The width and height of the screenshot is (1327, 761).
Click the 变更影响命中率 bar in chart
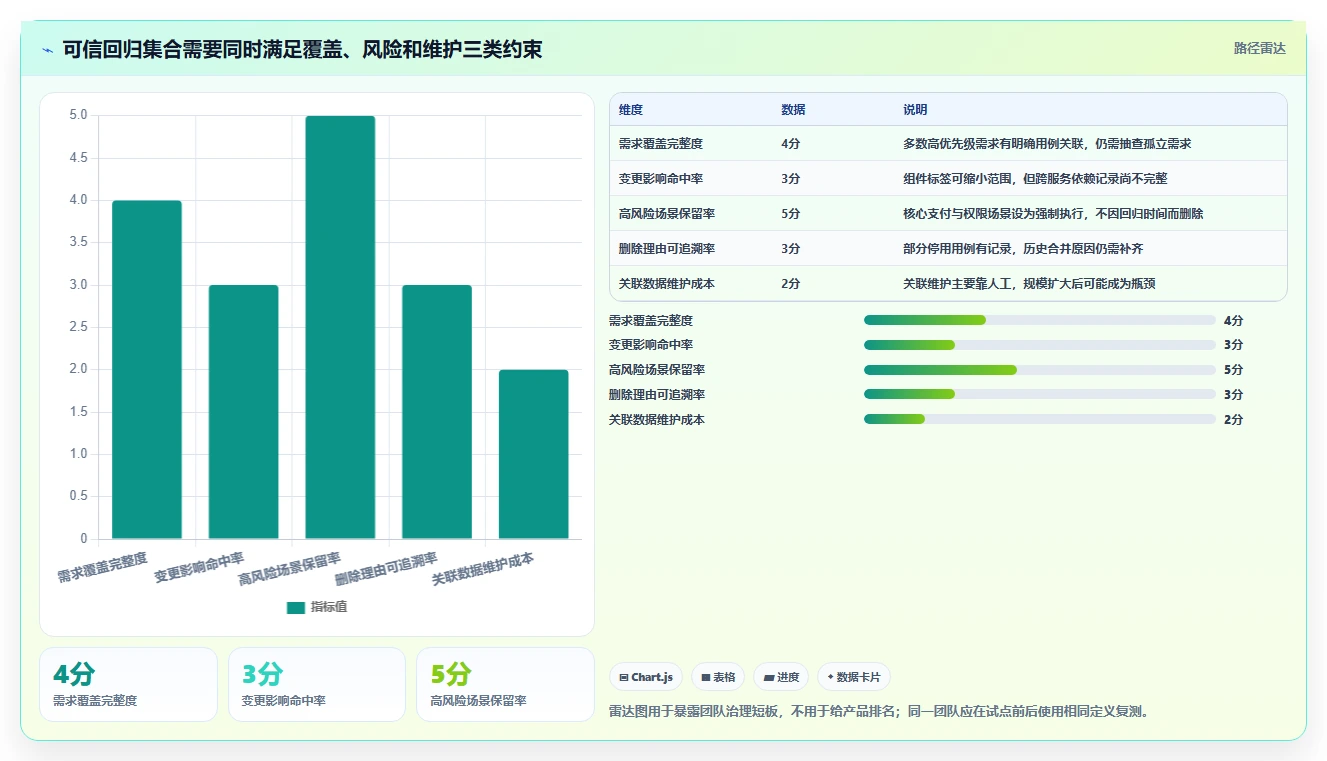(243, 412)
